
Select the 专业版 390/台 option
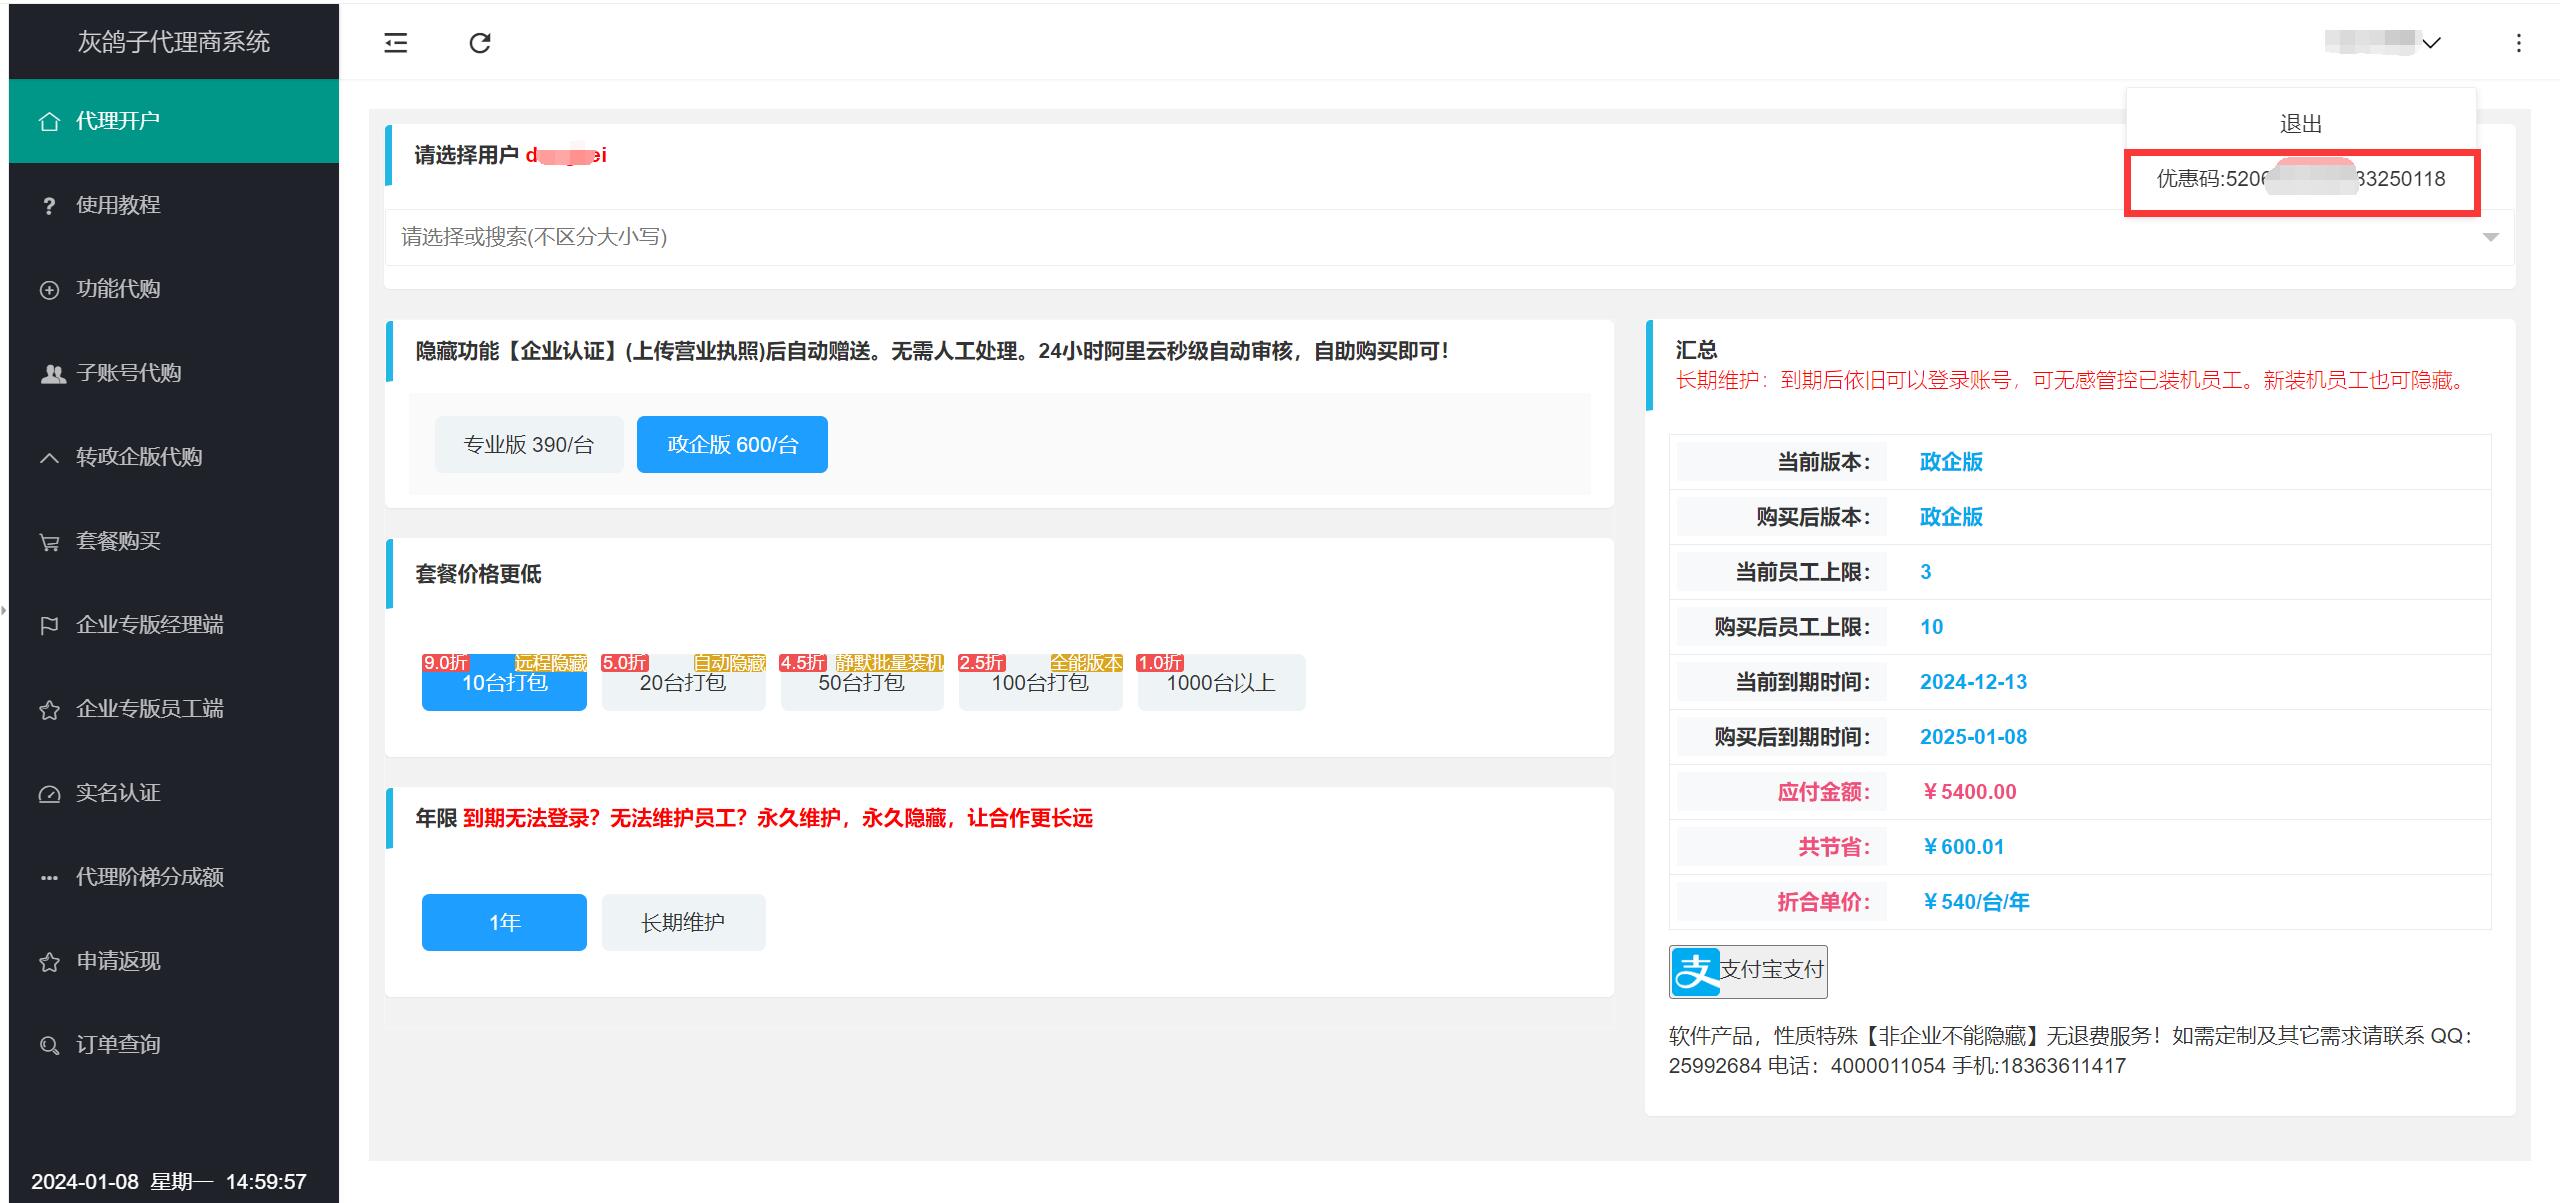tap(529, 444)
